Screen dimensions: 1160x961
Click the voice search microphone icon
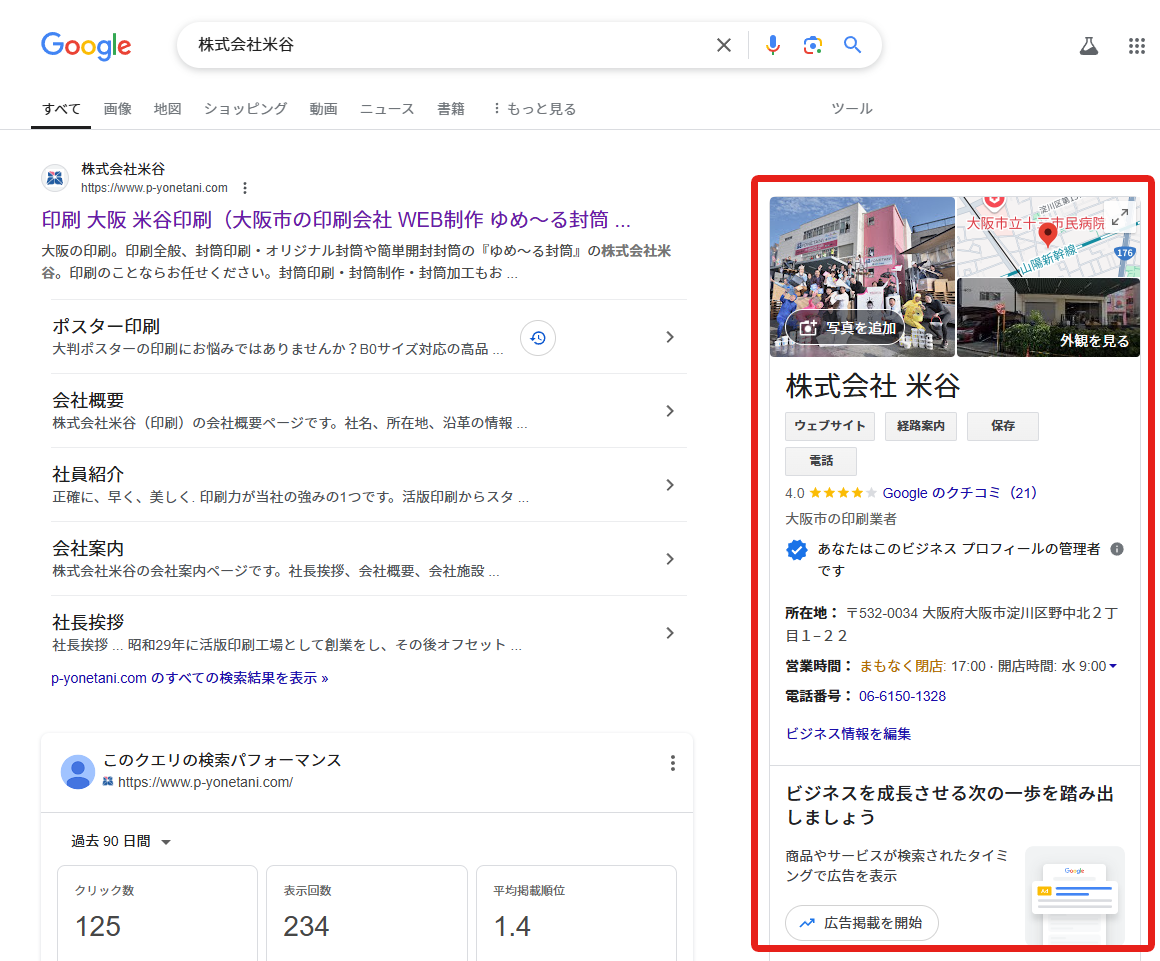coord(772,45)
